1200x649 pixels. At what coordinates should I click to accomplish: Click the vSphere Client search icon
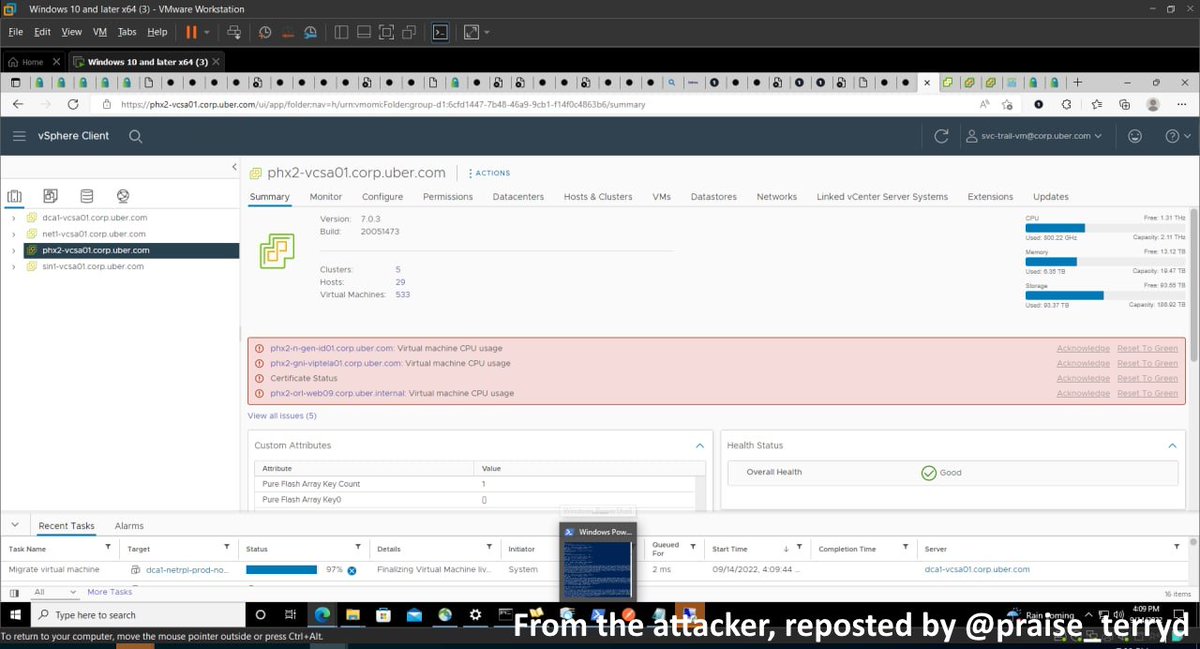point(135,136)
